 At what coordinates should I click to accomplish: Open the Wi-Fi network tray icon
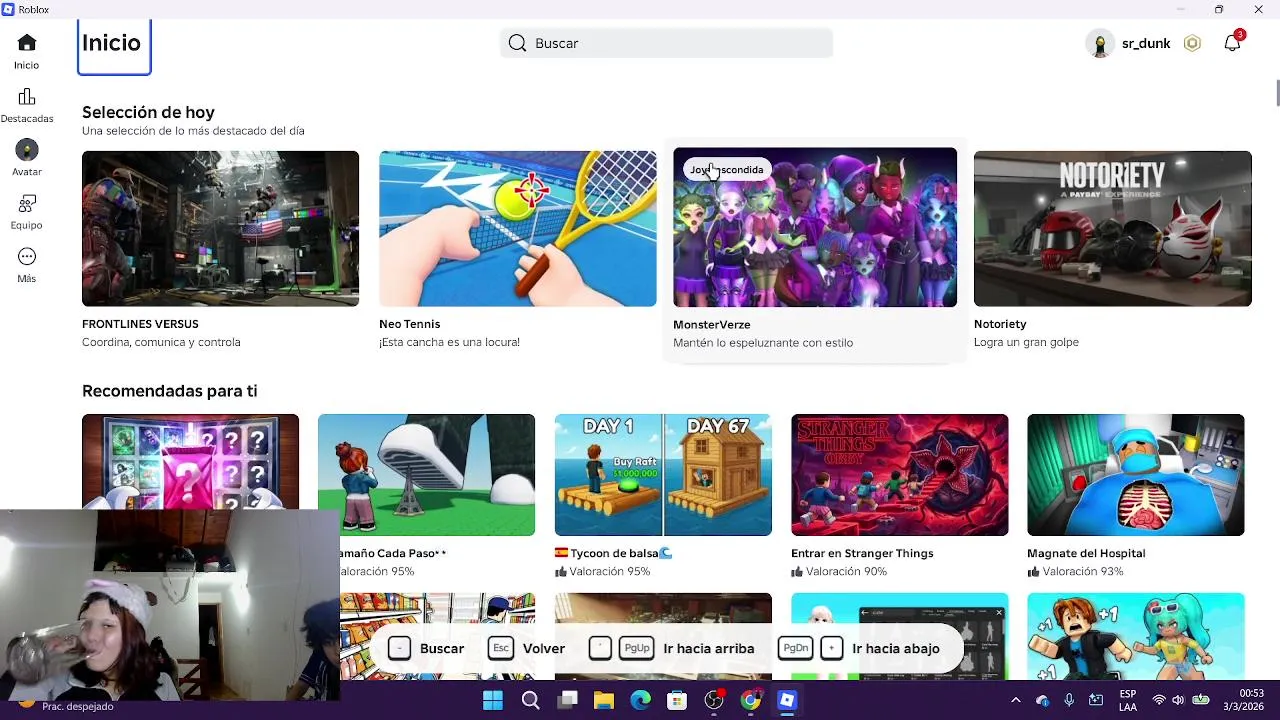coord(1159,700)
